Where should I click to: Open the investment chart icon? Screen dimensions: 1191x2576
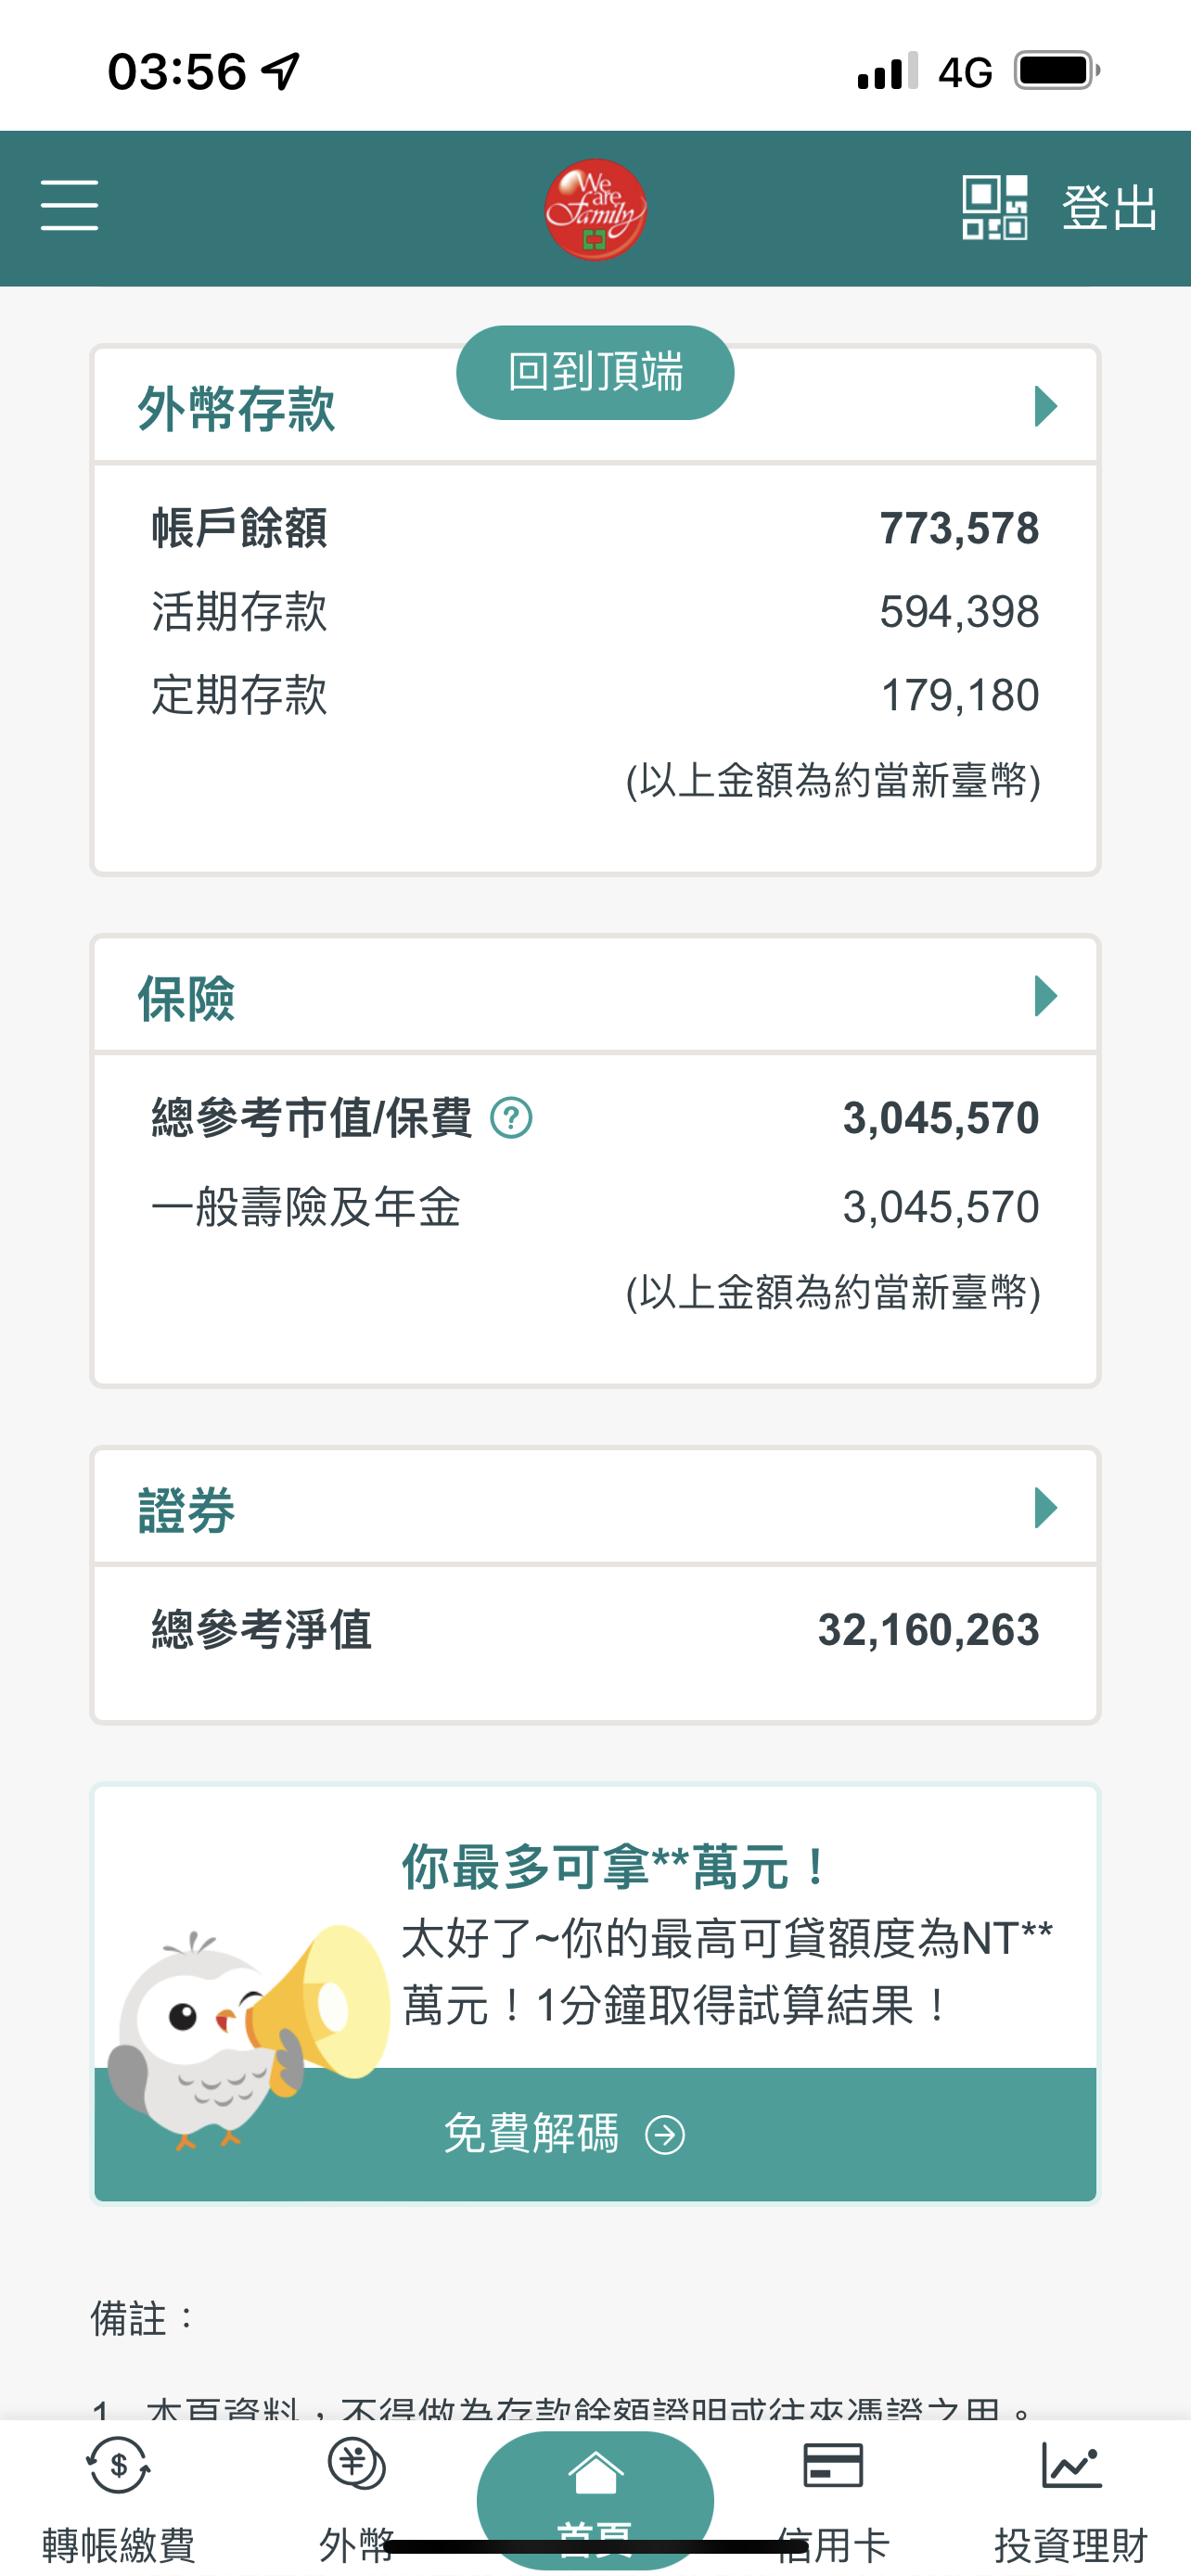(x=1071, y=2466)
